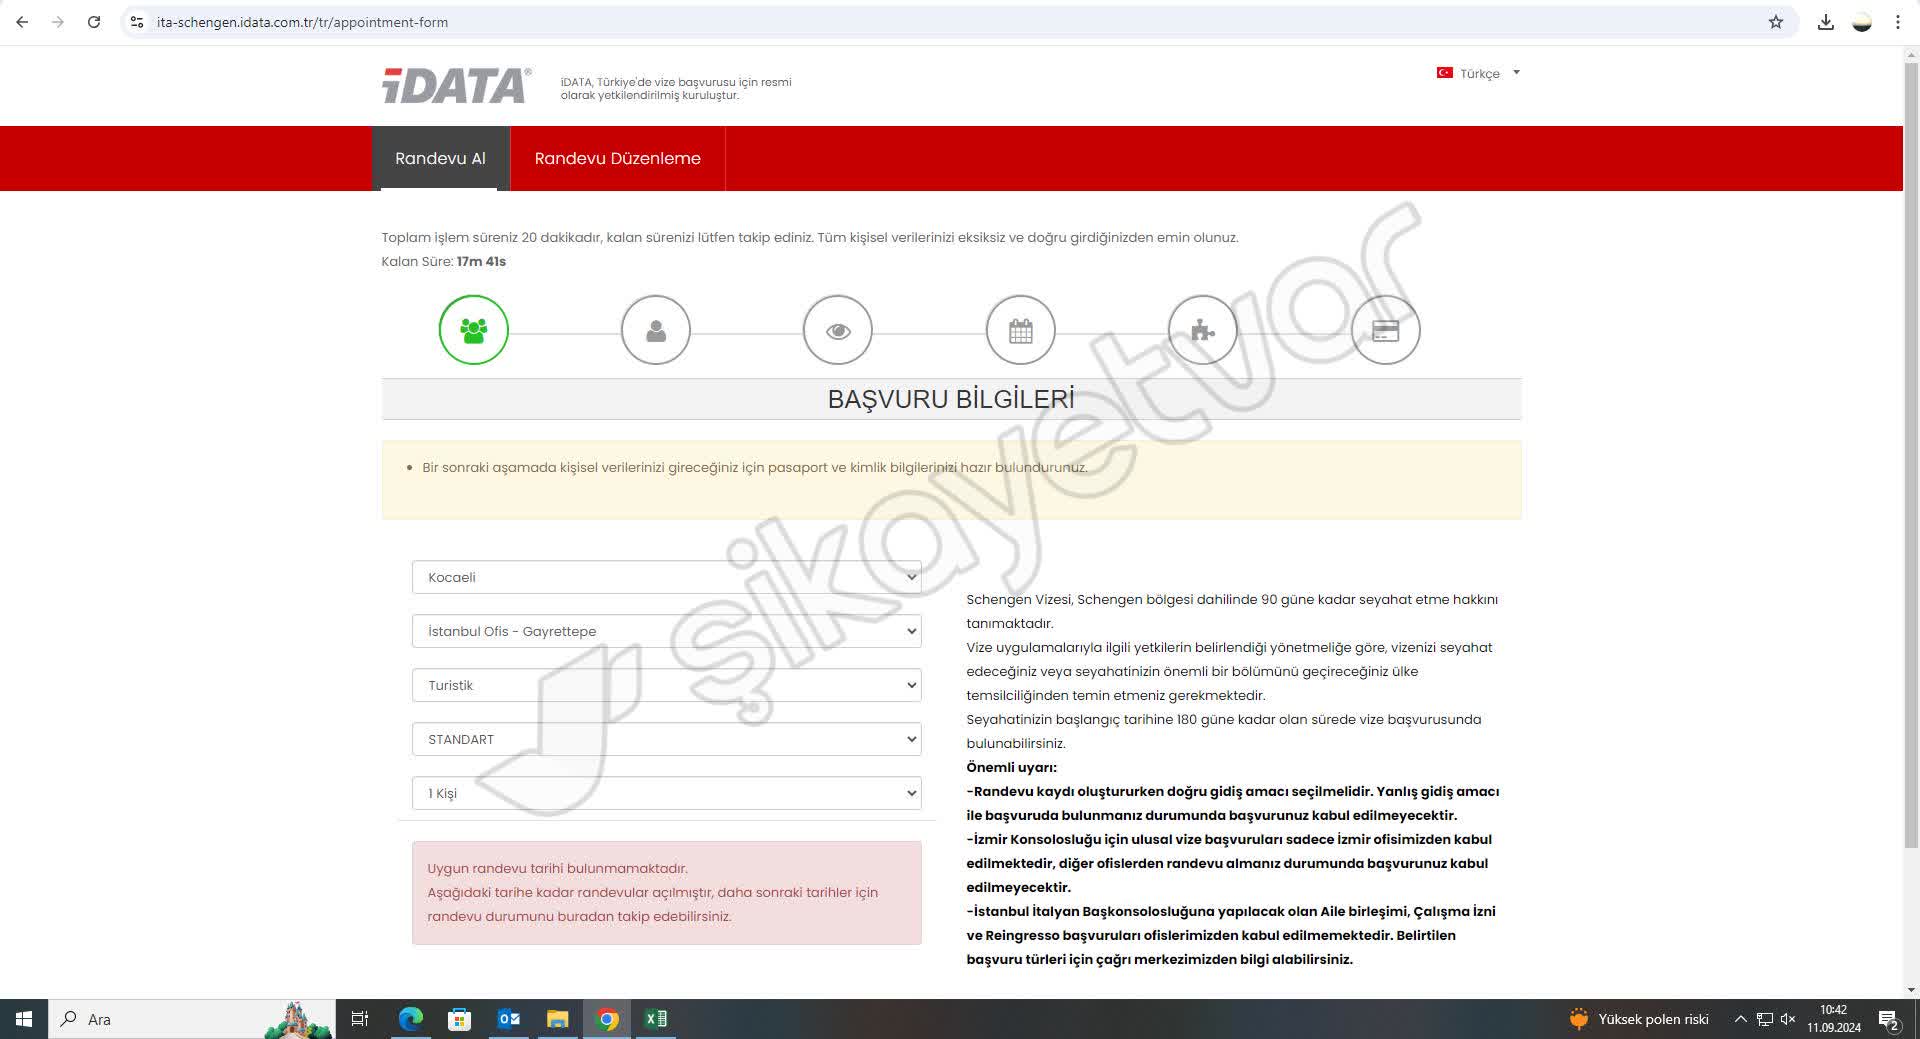Expand the İstanbul Ofis - Gayrettepe dropdown

[x=666, y=631]
